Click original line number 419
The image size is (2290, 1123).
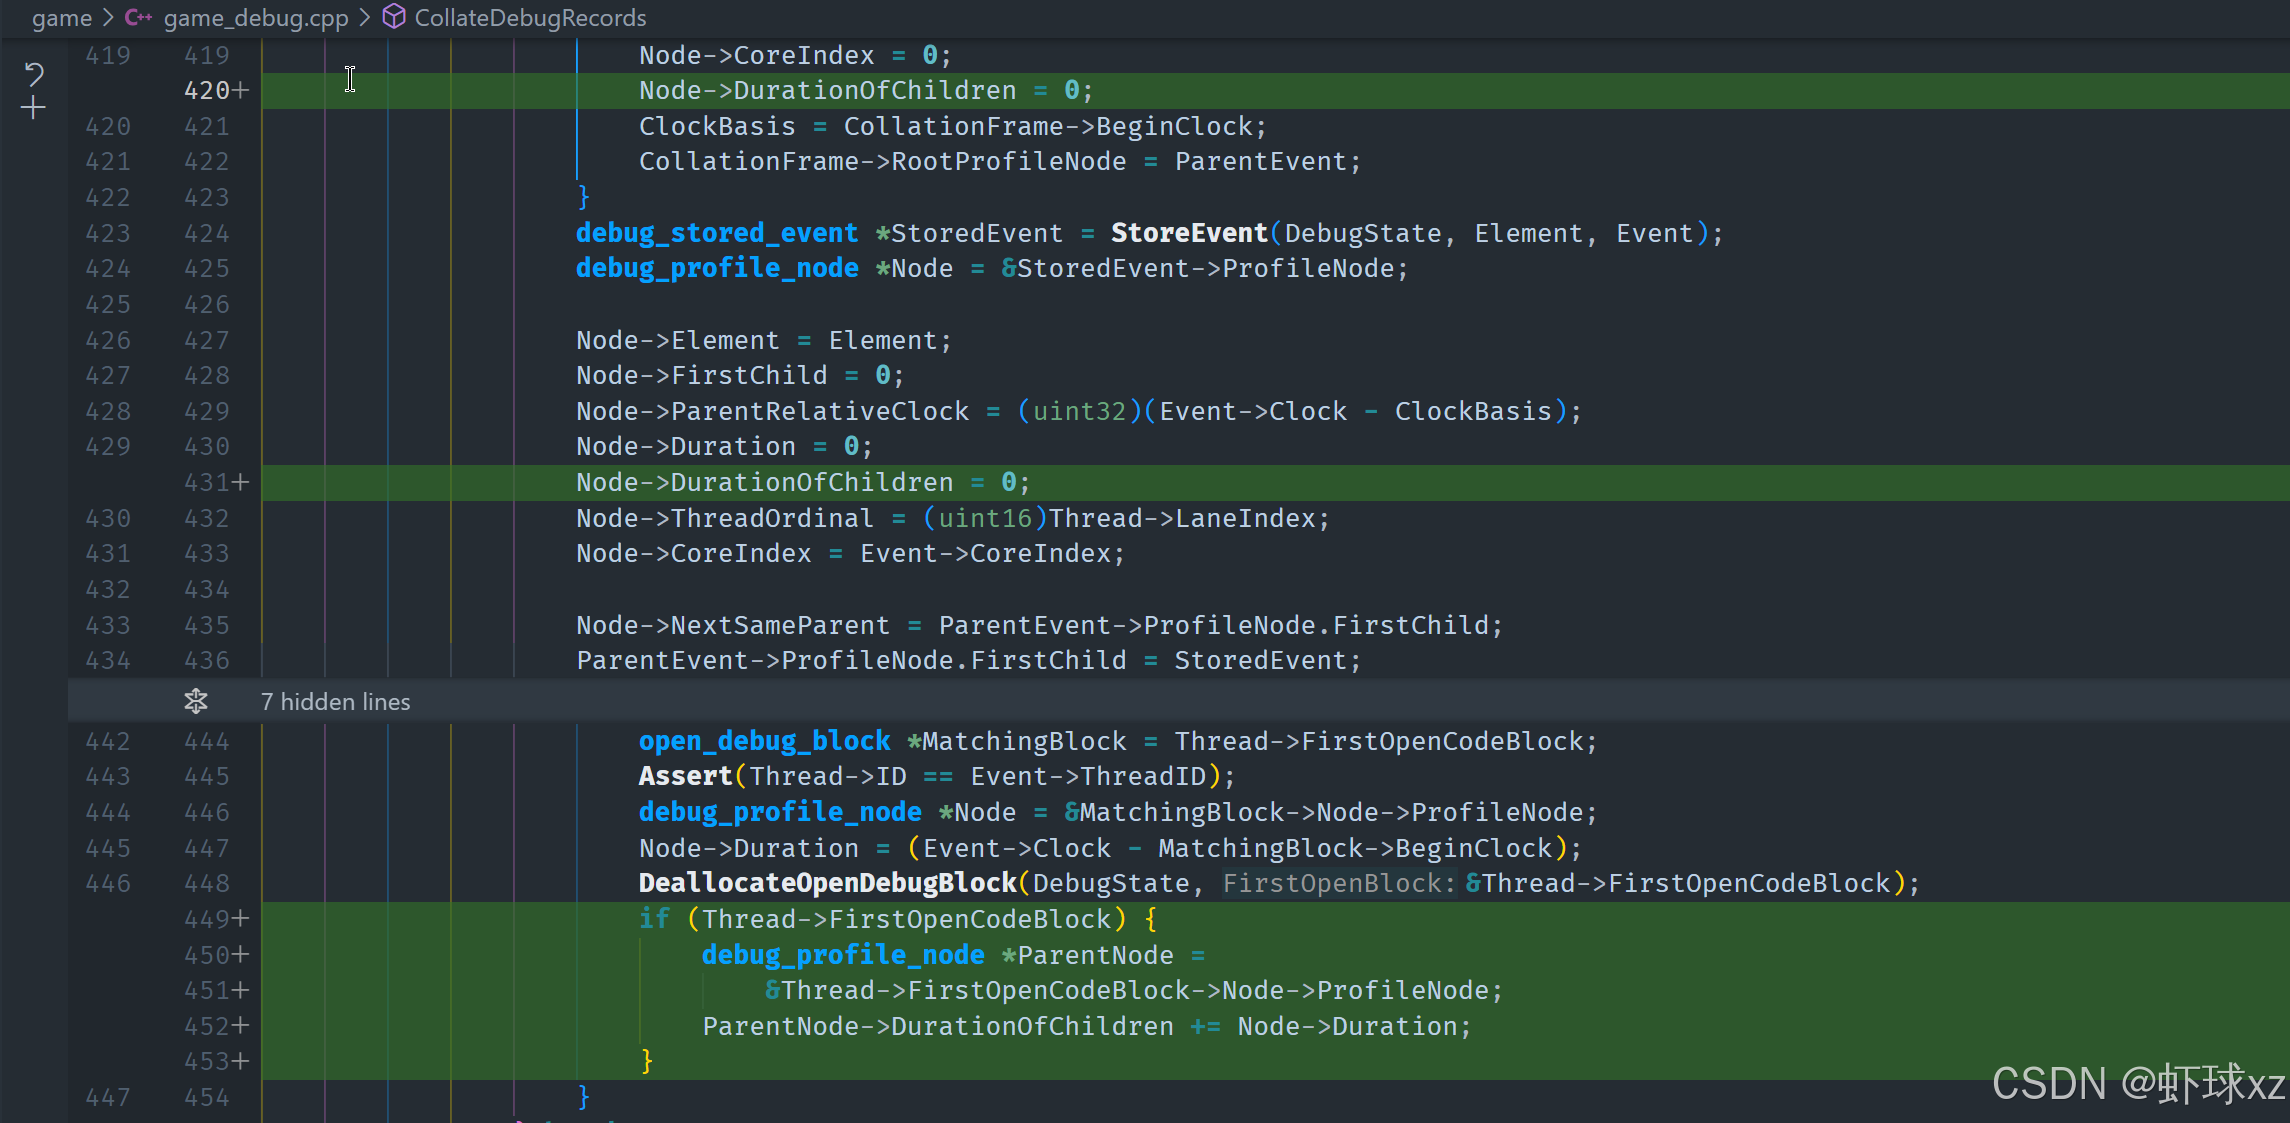[x=107, y=55]
